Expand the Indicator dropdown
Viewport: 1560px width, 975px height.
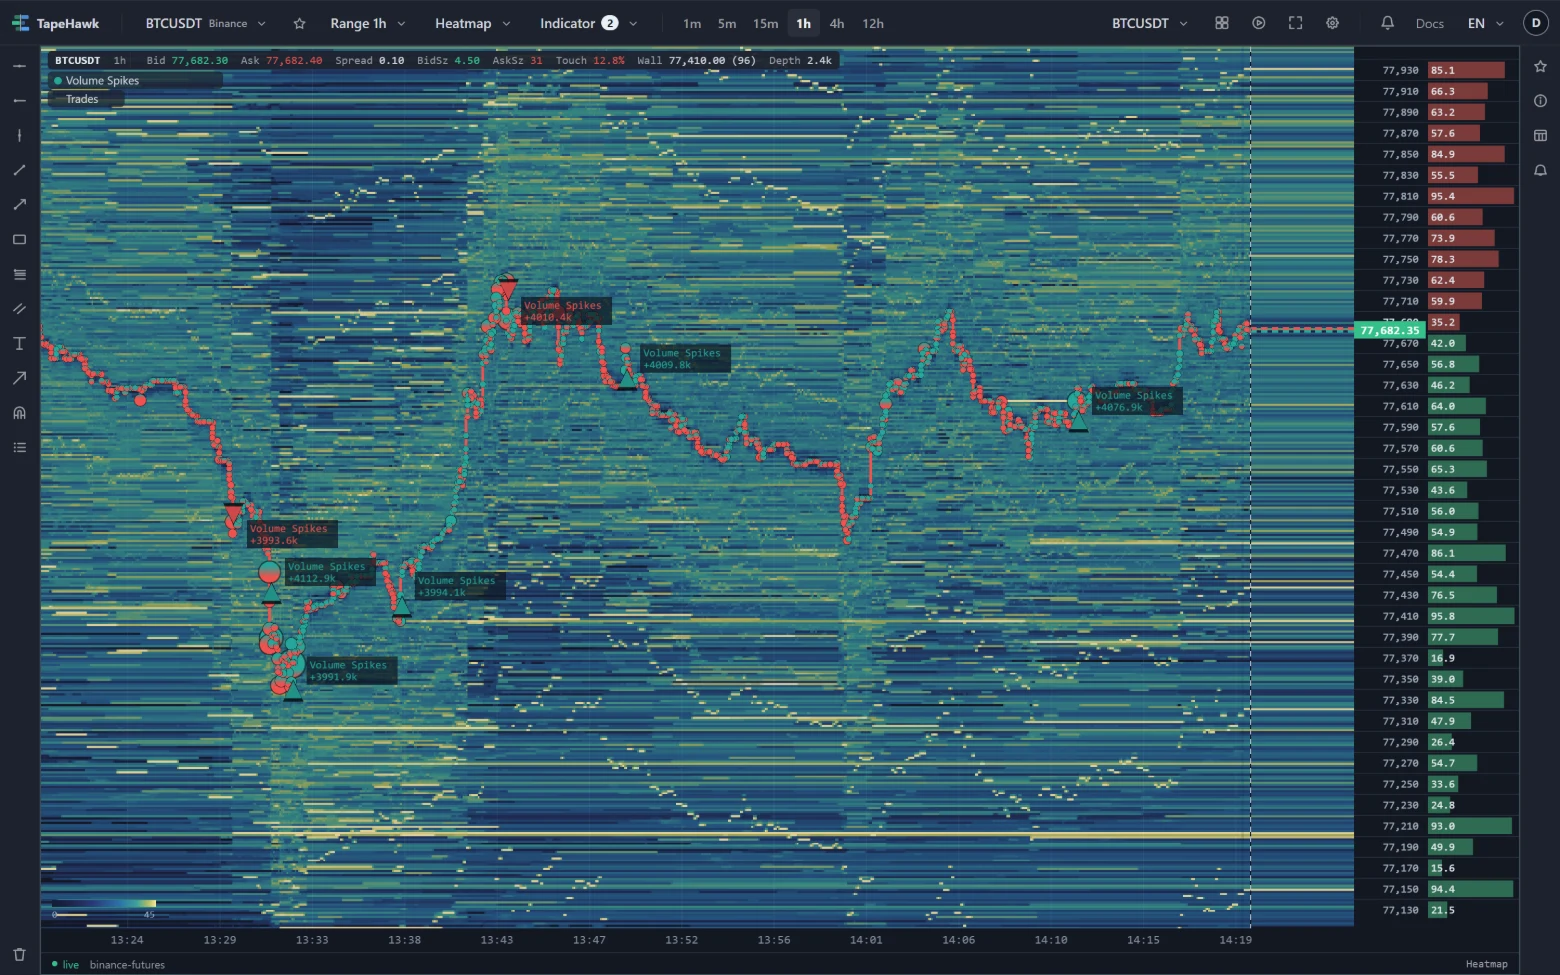click(x=589, y=23)
